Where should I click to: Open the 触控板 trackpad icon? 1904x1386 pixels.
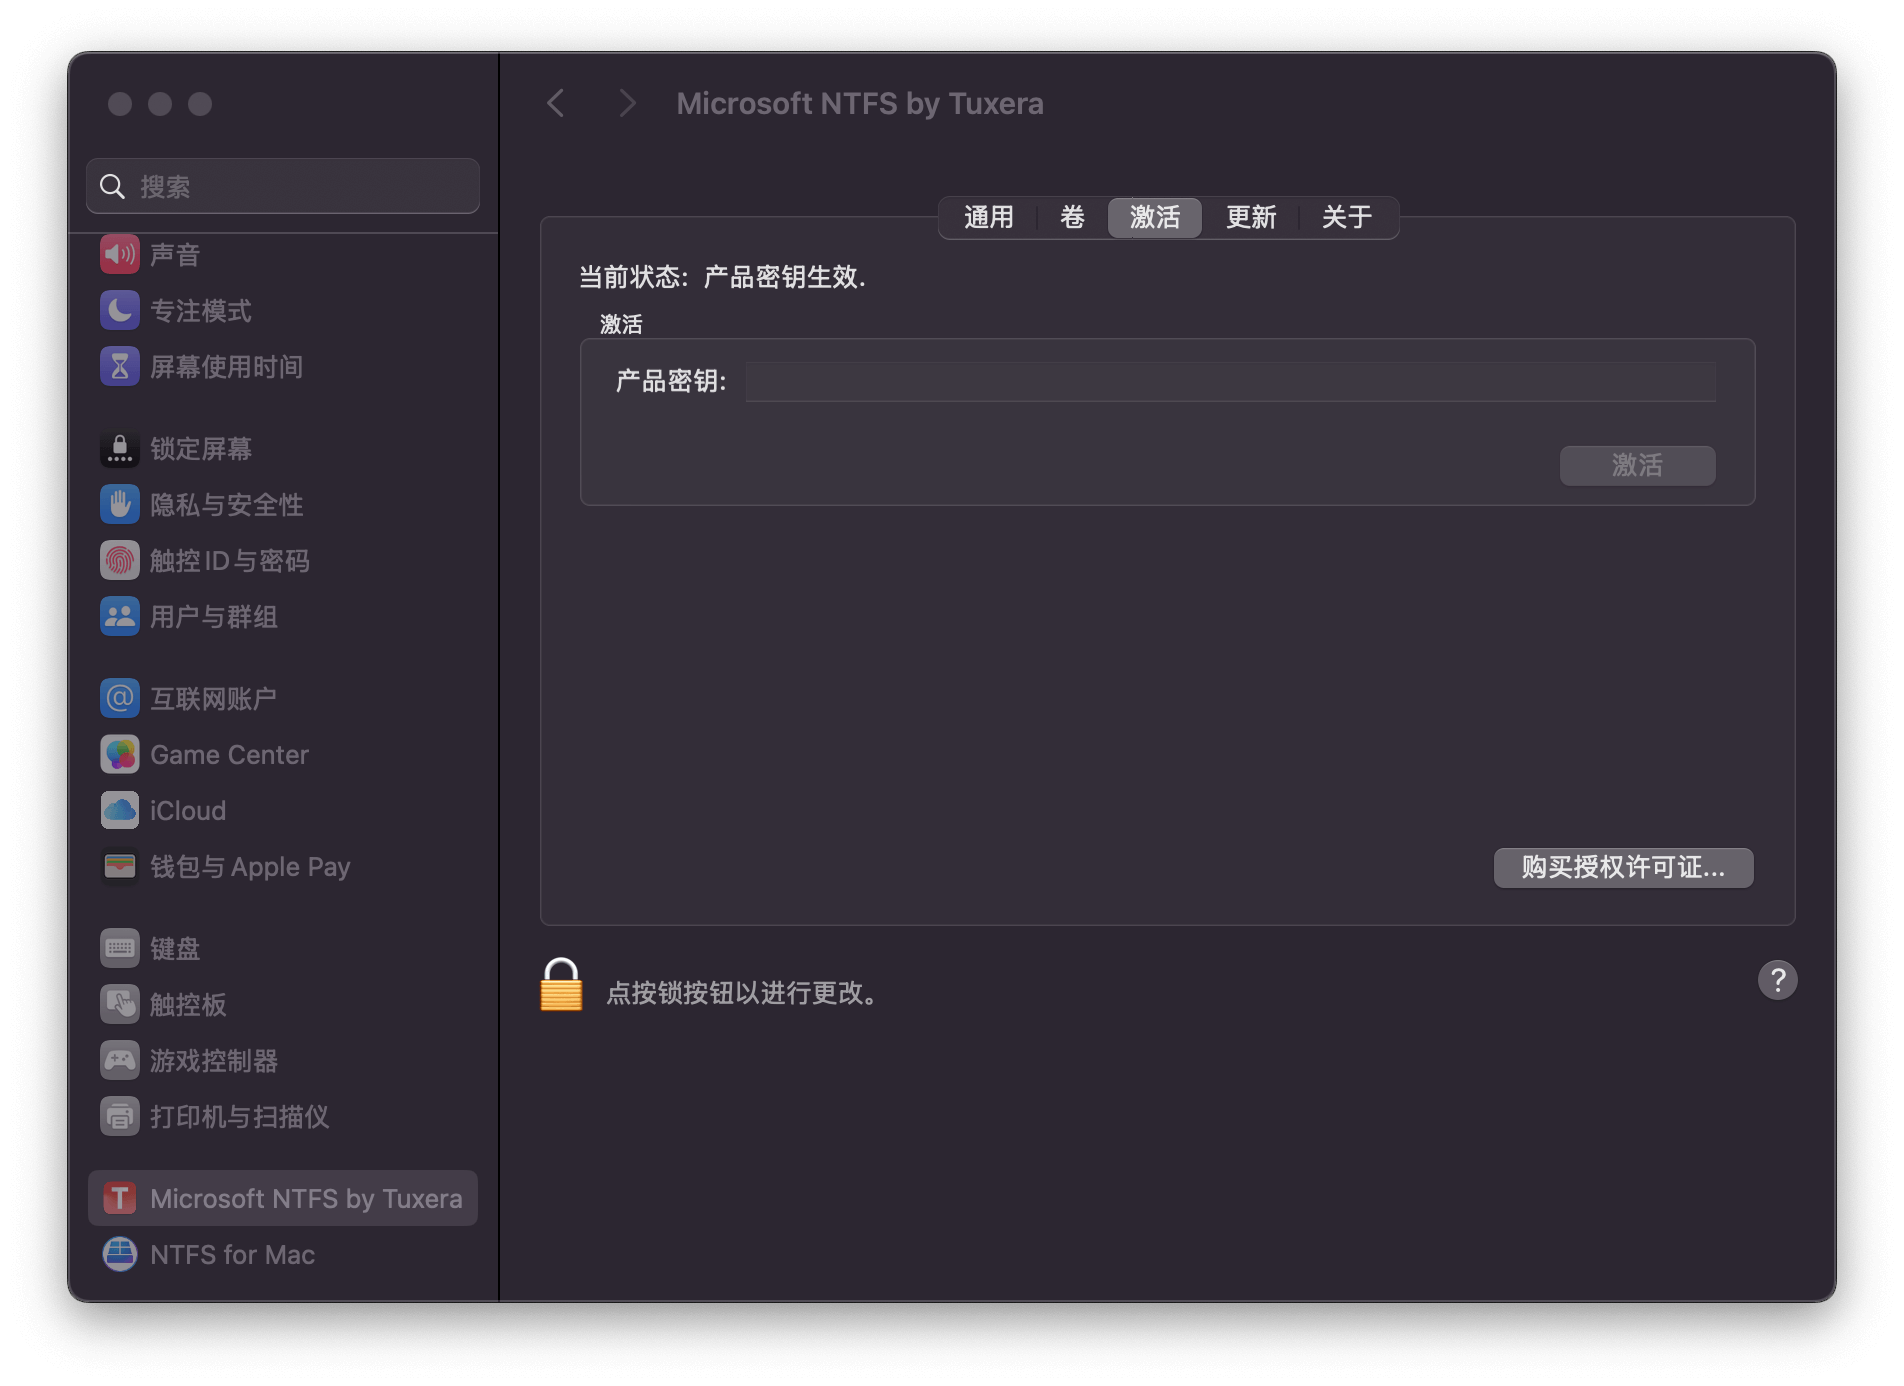120,1004
